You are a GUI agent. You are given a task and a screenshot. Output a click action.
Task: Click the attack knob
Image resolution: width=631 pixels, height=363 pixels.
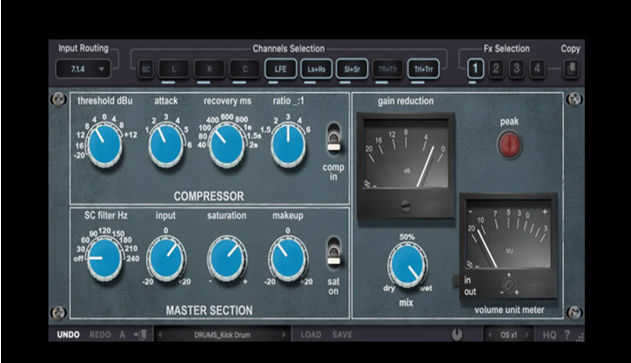[166, 145]
